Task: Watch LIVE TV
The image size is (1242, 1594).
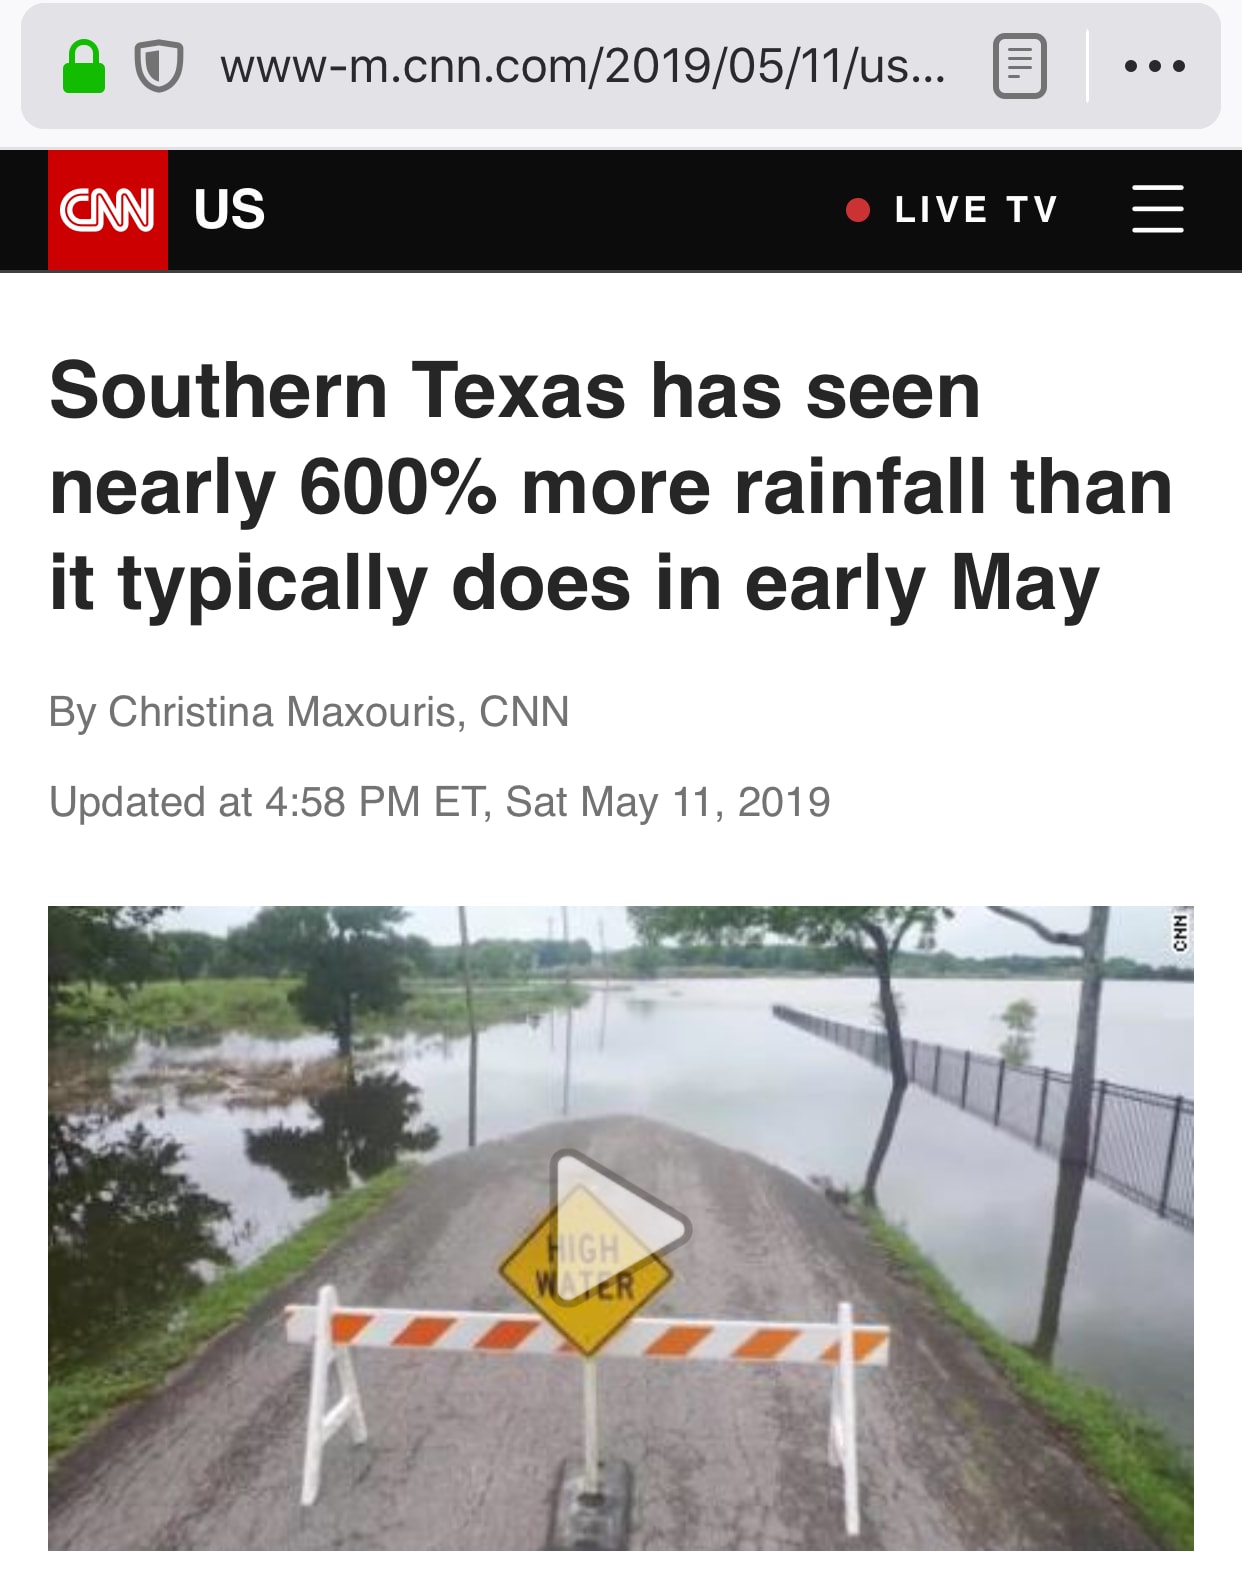Action: (976, 210)
